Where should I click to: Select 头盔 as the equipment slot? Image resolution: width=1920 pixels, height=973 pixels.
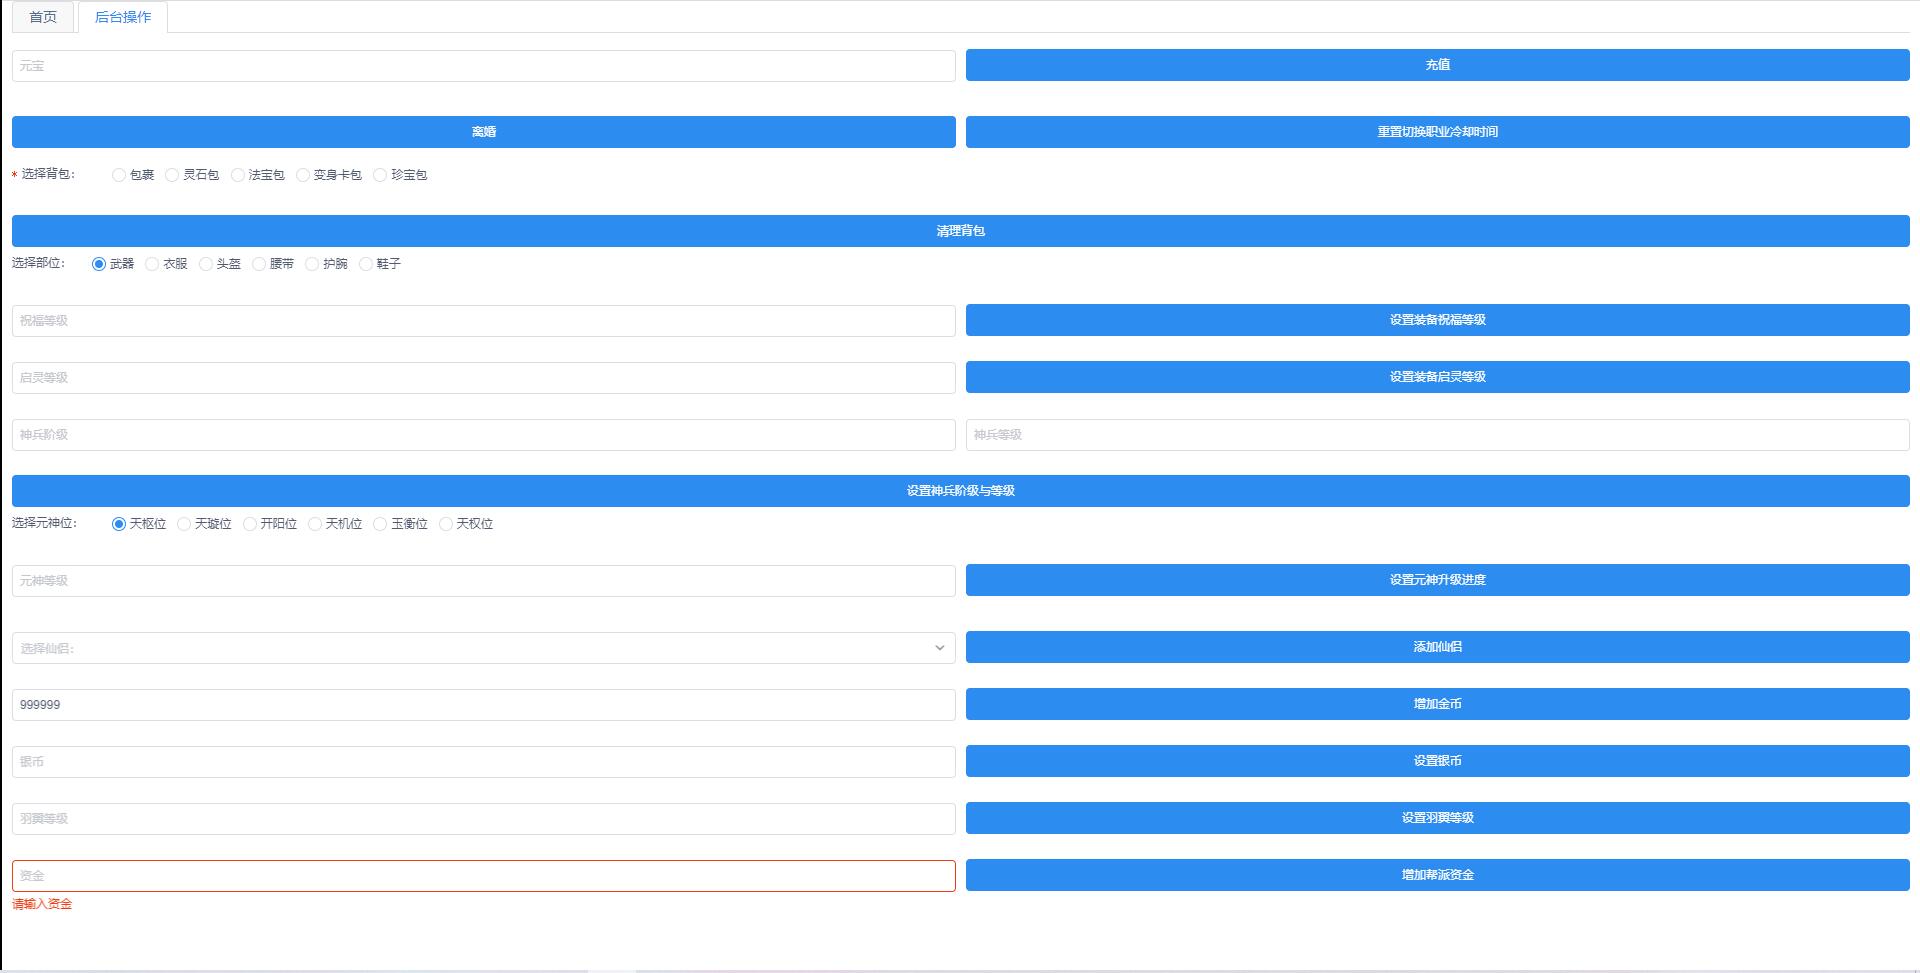(x=206, y=264)
